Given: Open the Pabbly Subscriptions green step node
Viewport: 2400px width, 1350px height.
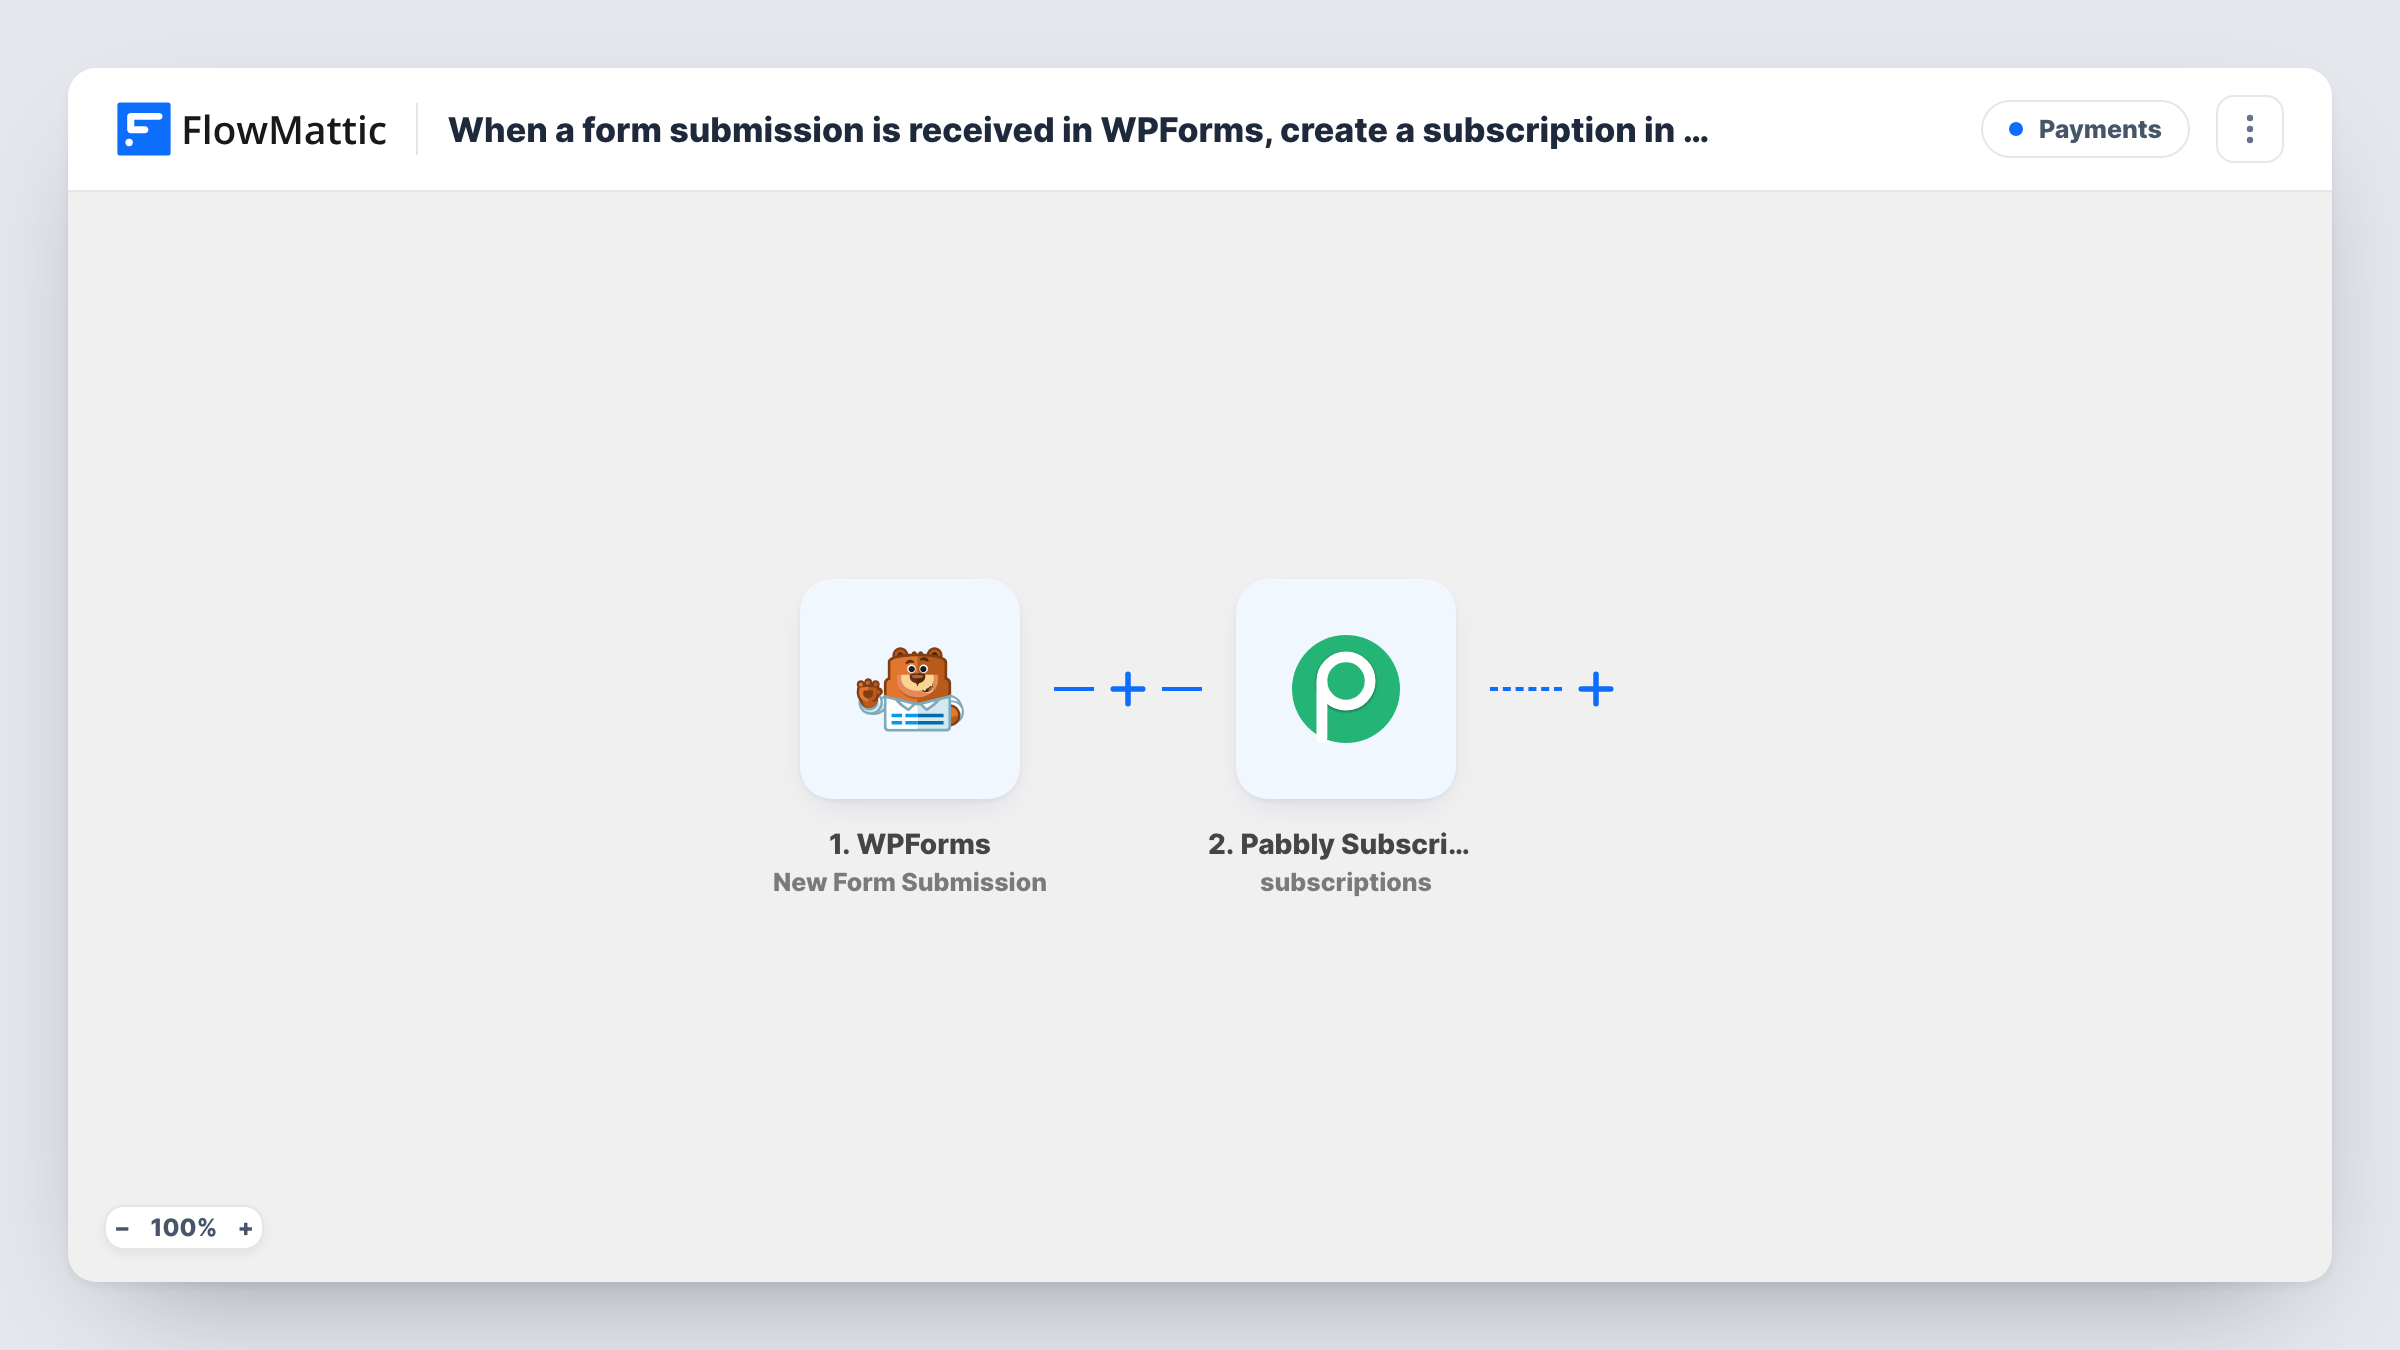Looking at the screenshot, I should tap(1346, 689).
